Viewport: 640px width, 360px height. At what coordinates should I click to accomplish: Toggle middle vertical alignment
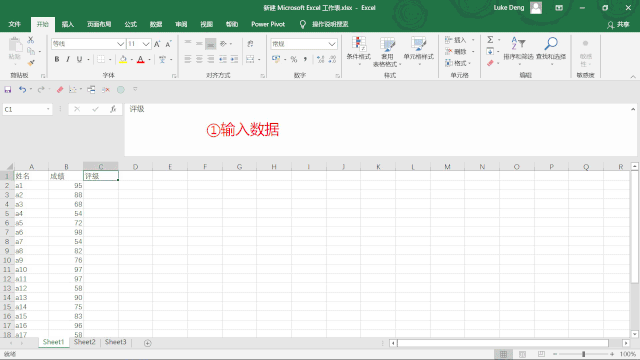[199, 43]
